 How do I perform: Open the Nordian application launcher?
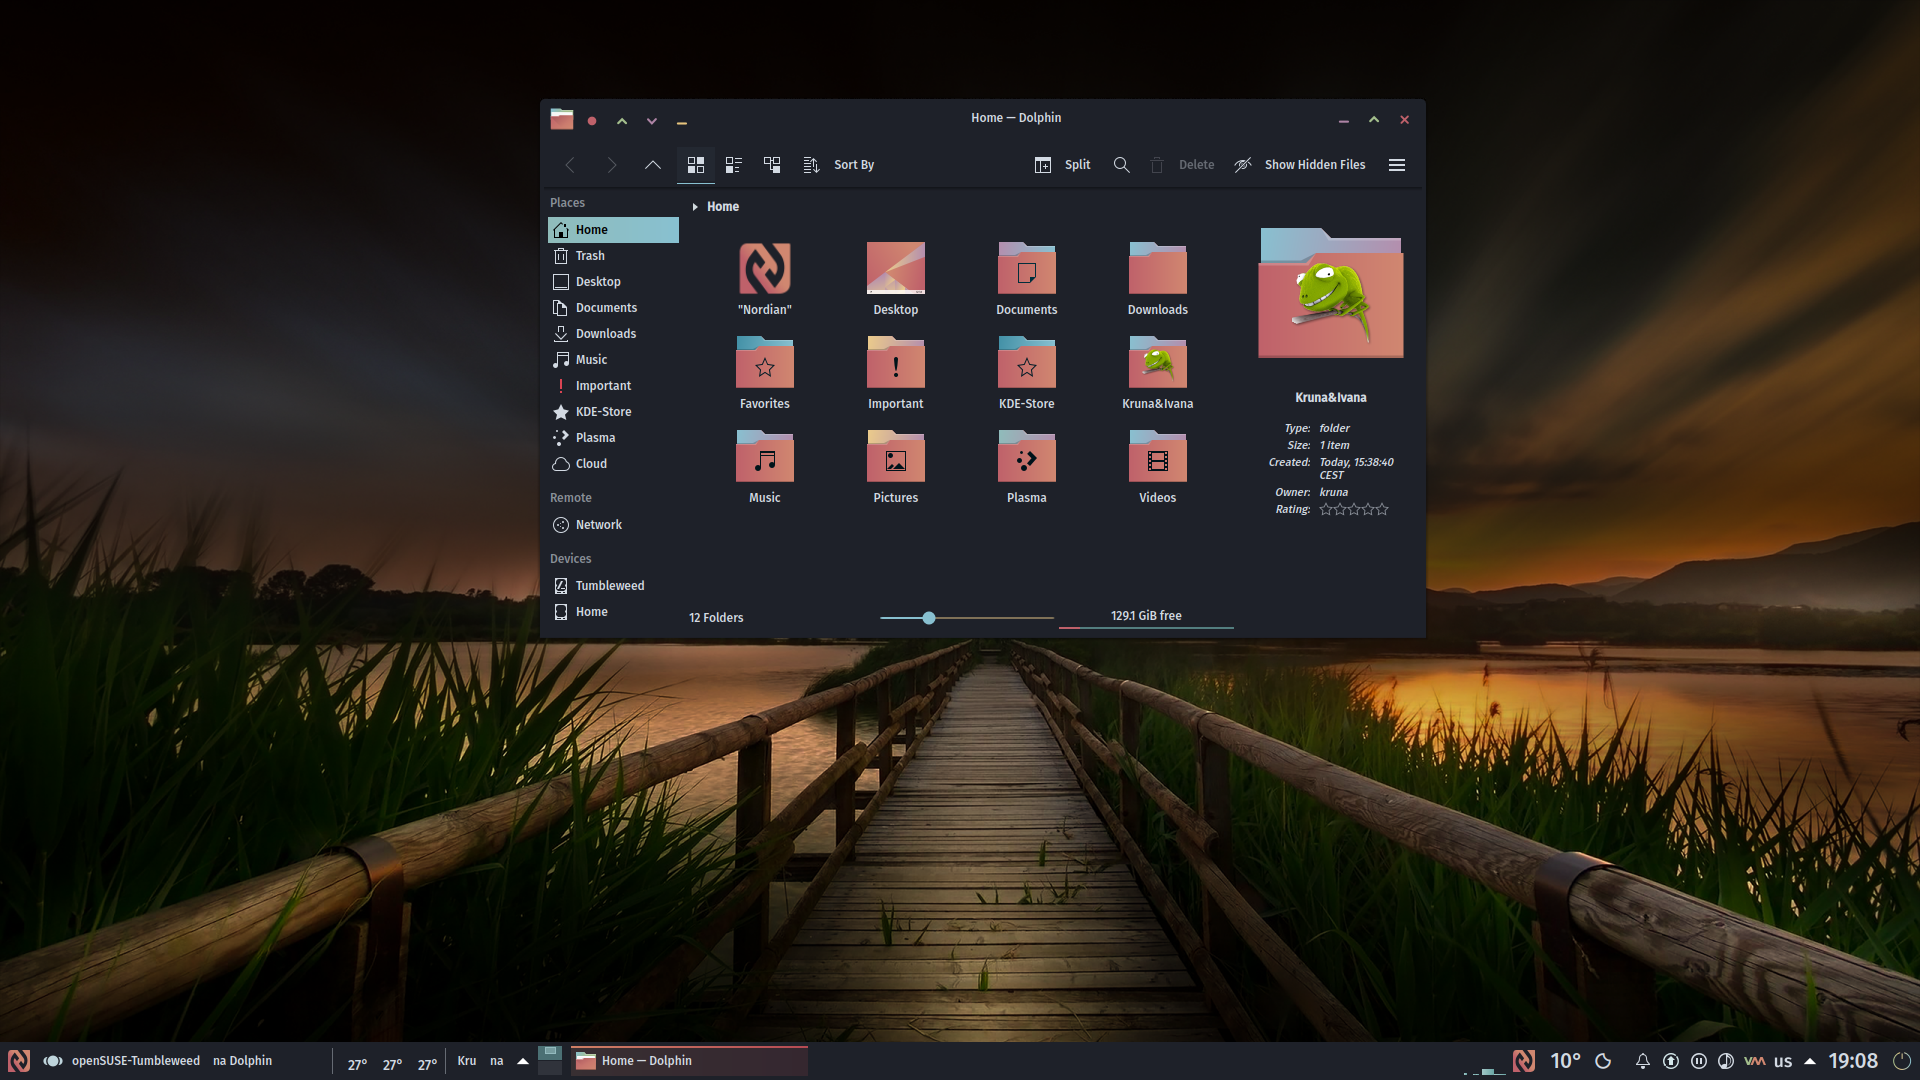point(19,1061)
